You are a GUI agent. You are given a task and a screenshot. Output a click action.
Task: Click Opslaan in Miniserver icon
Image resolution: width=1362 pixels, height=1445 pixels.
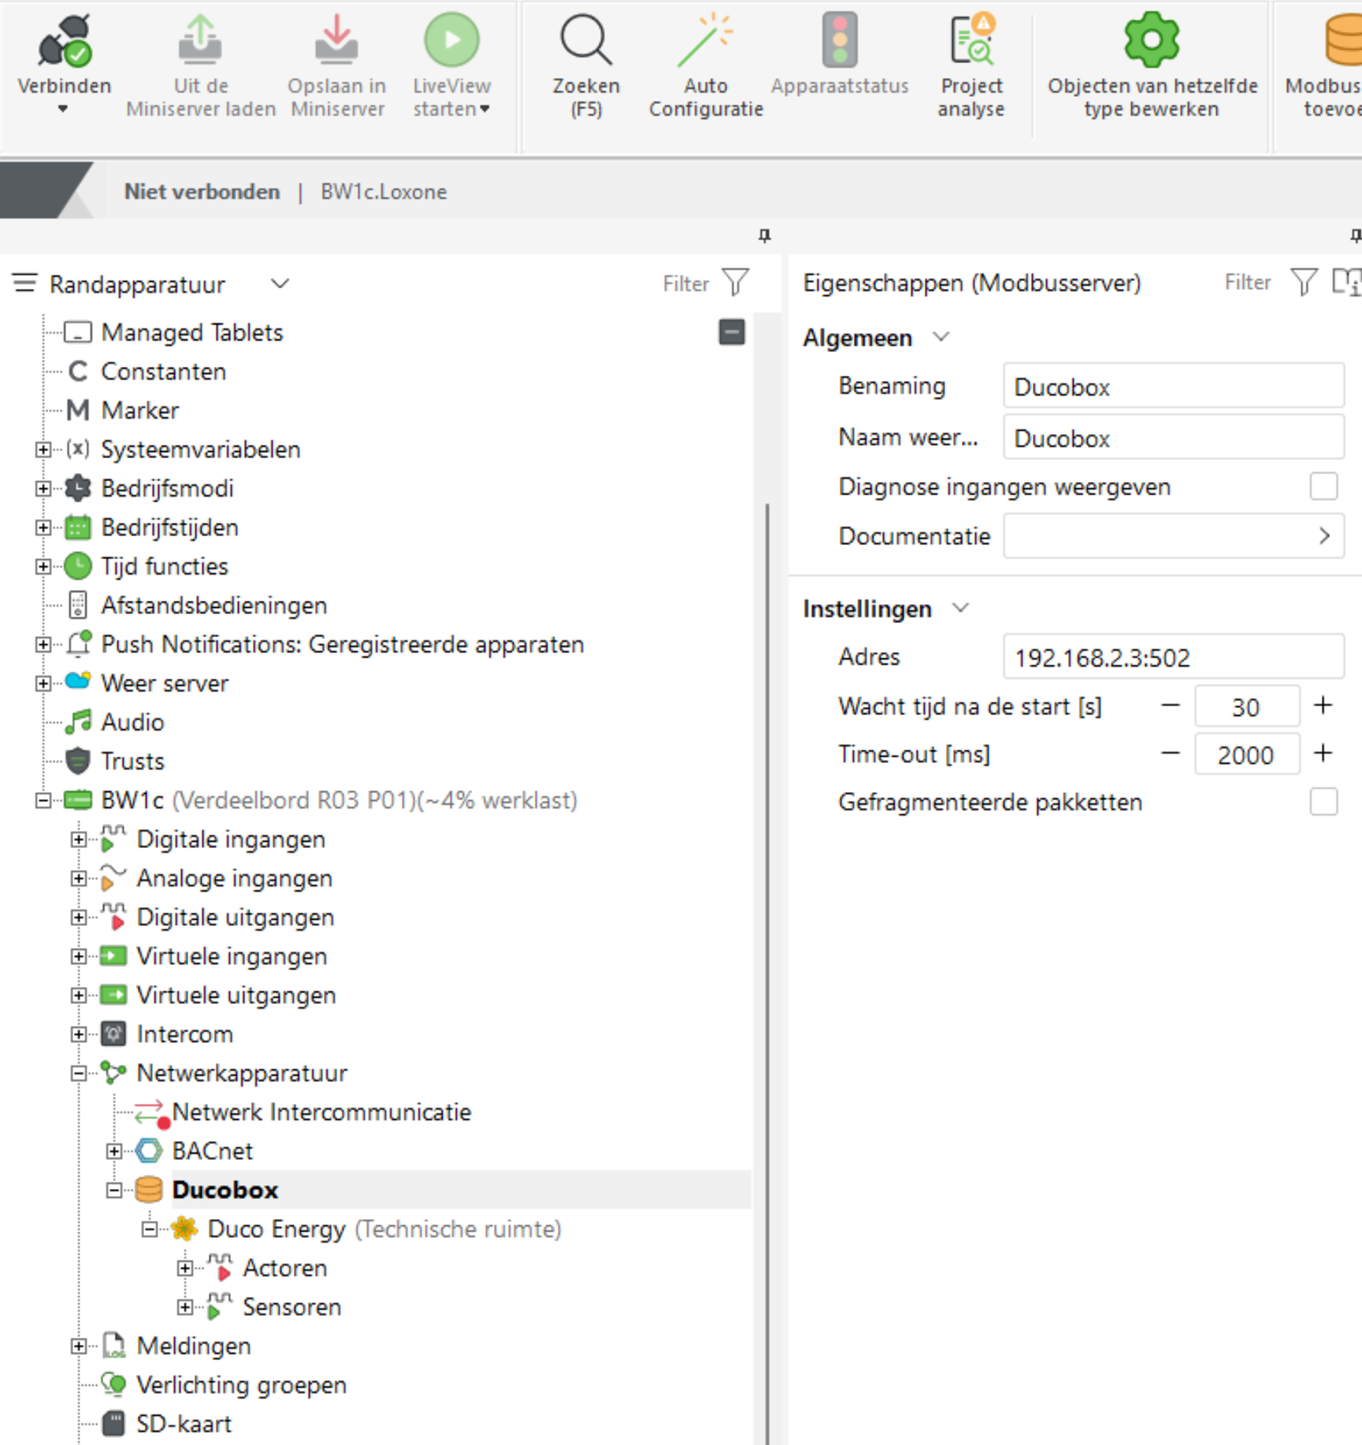point(337,40)
